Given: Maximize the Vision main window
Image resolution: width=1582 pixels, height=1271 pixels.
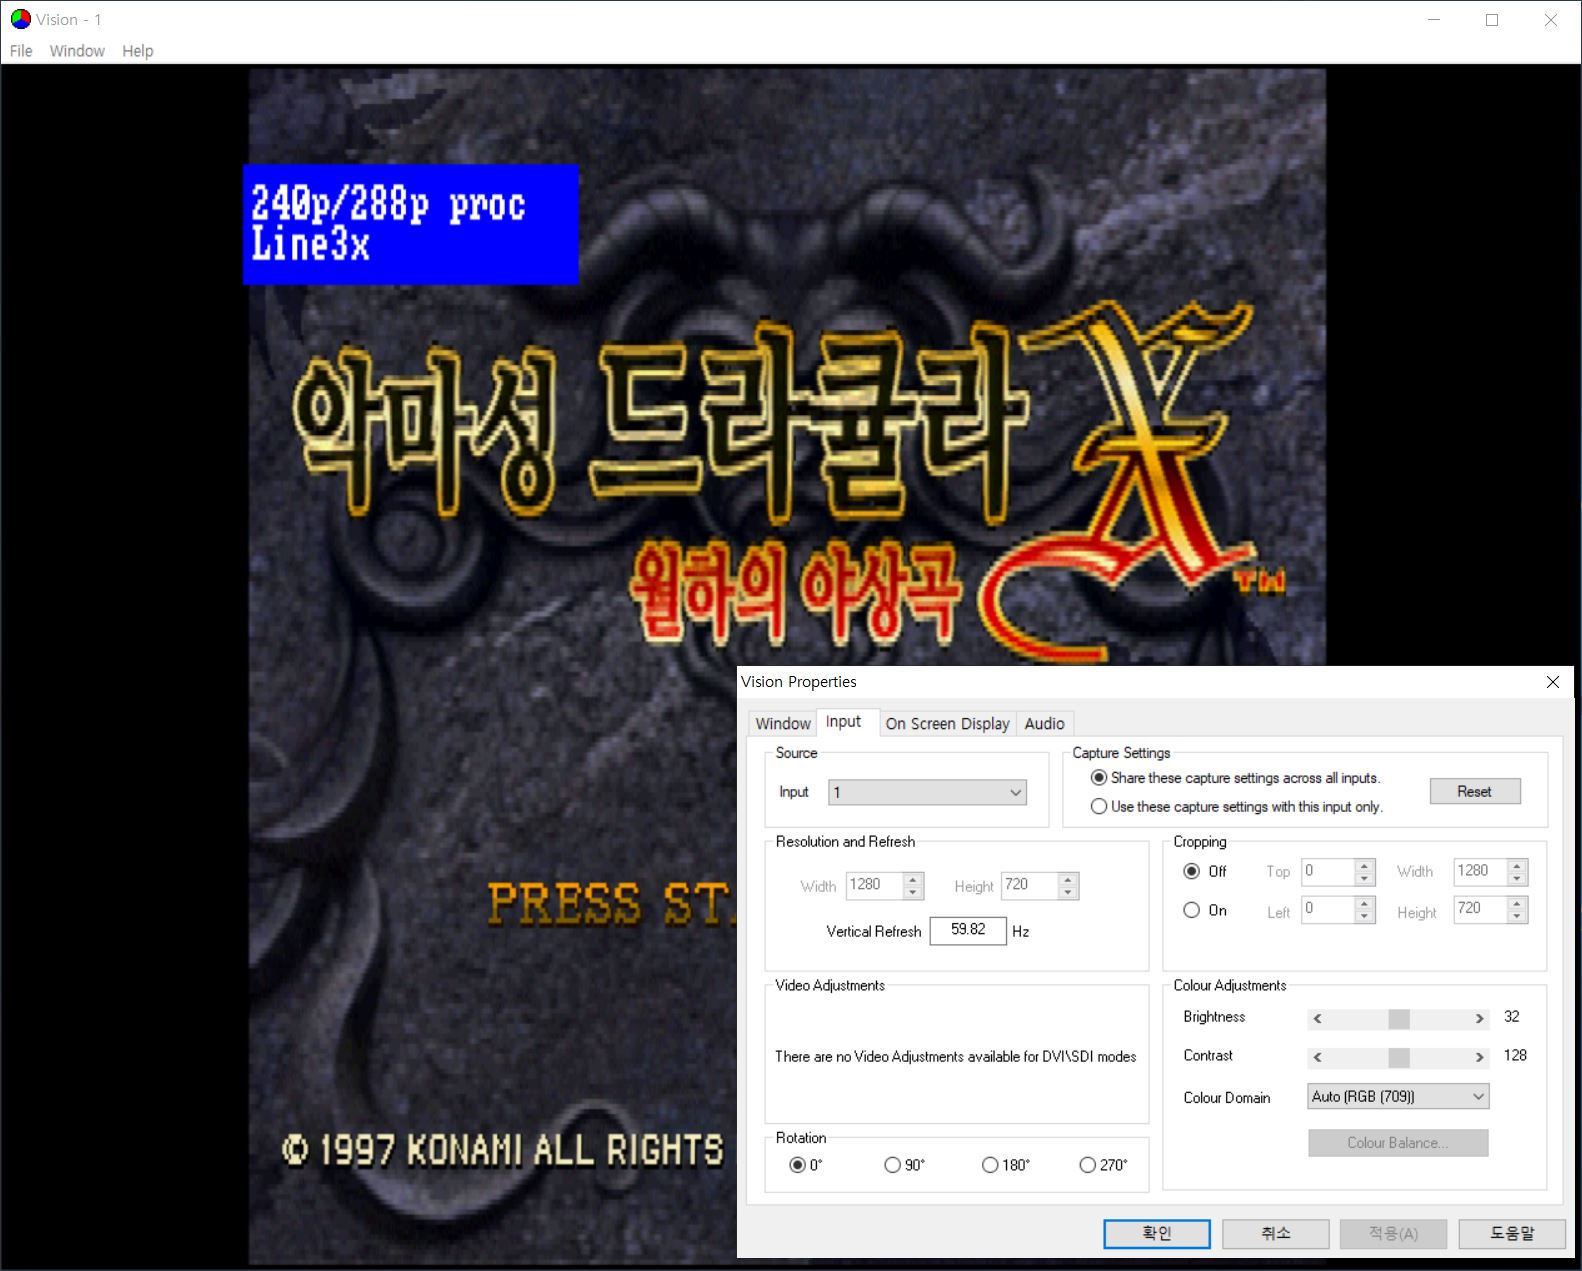Looking at the screenshot, I should click(x=1492, y=20).
